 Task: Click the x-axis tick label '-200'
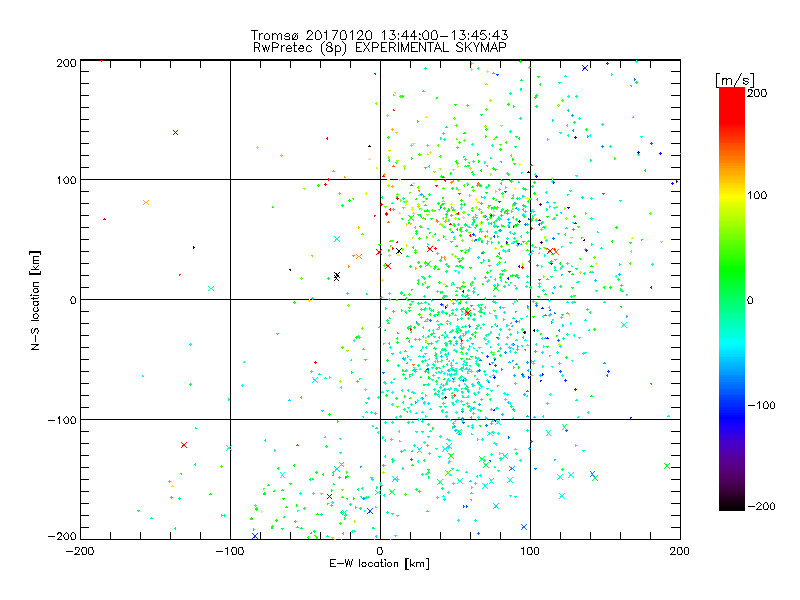tap(80, 551)
